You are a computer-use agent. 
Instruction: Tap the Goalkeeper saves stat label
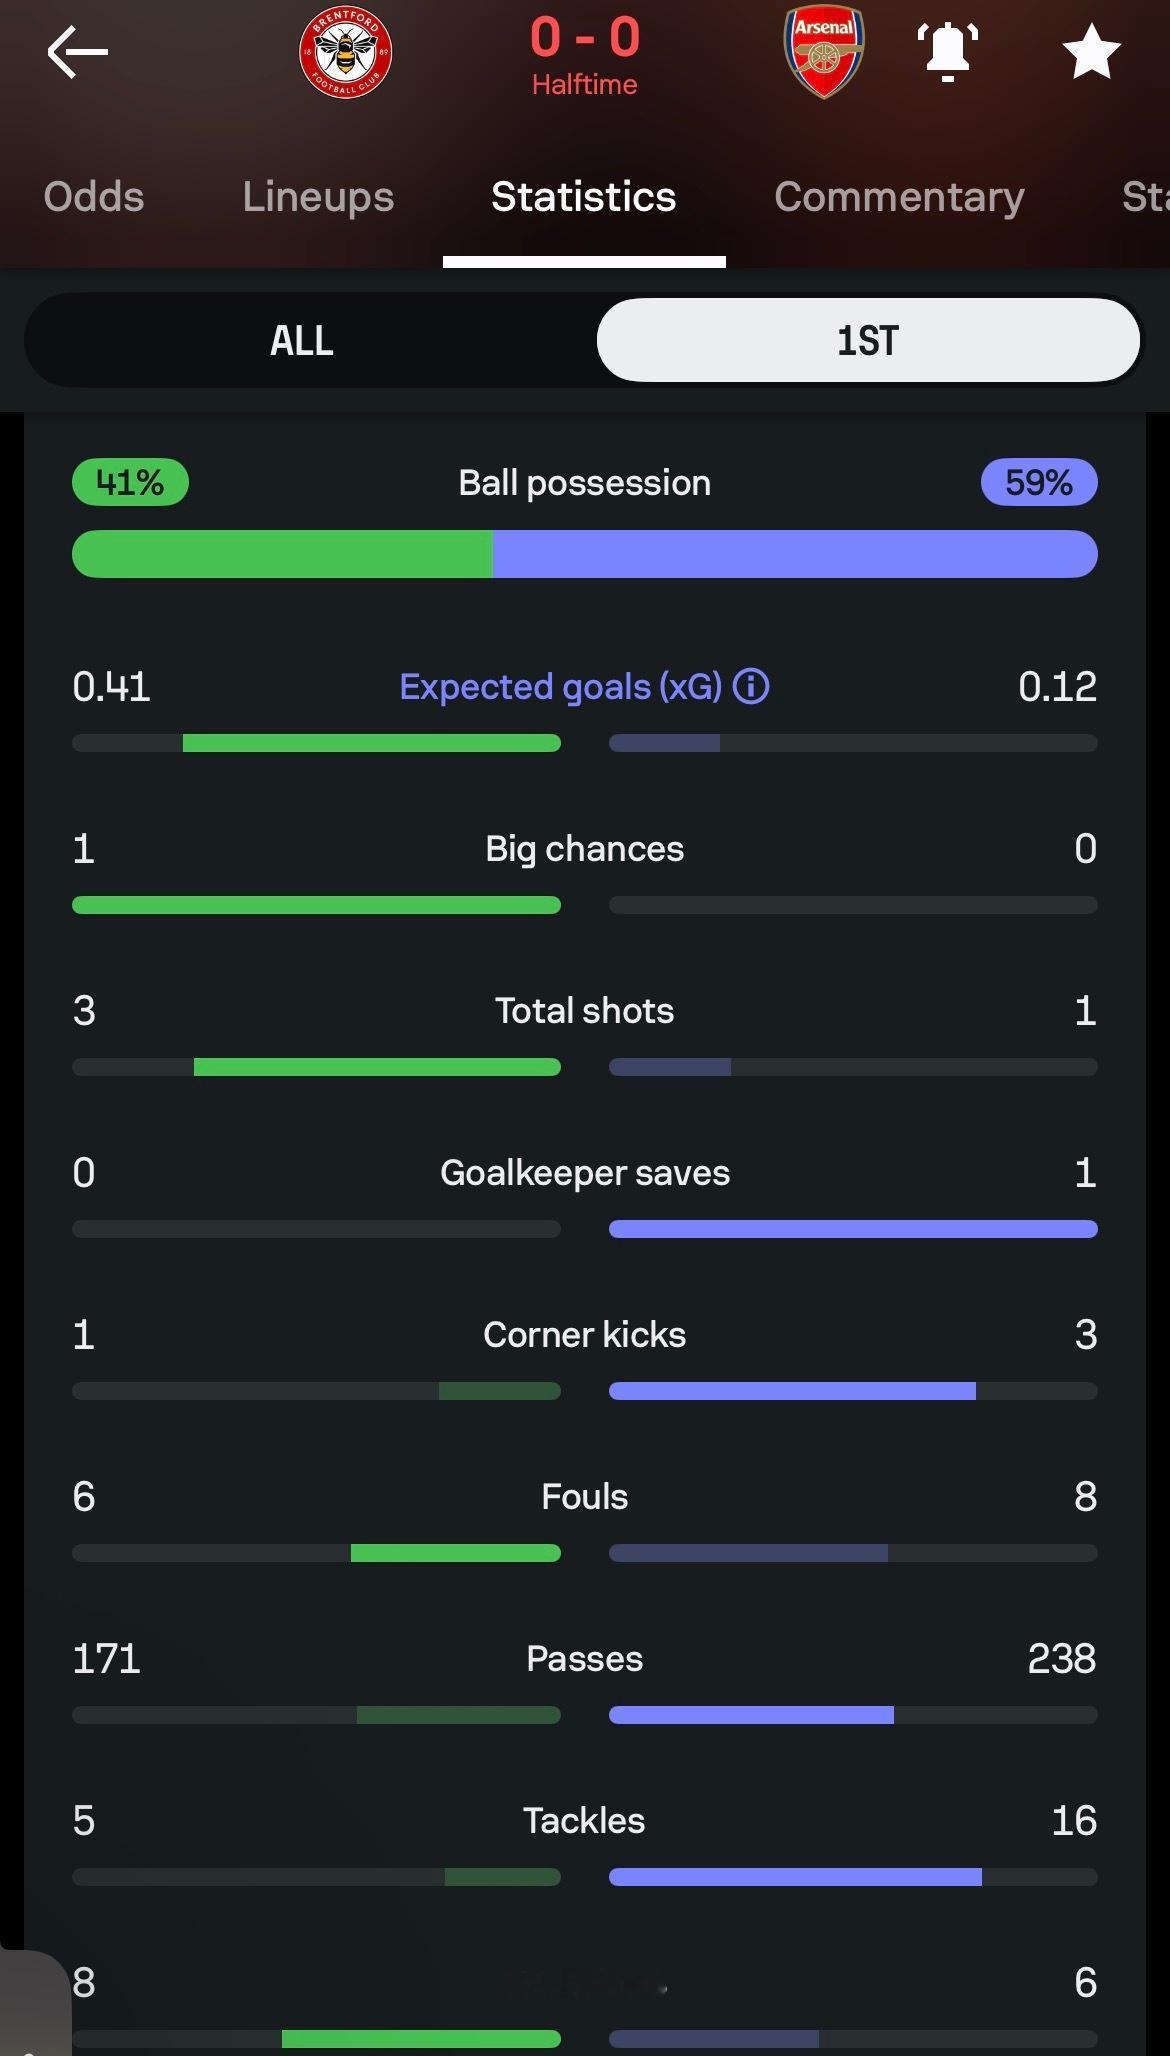pos(585,1173)
